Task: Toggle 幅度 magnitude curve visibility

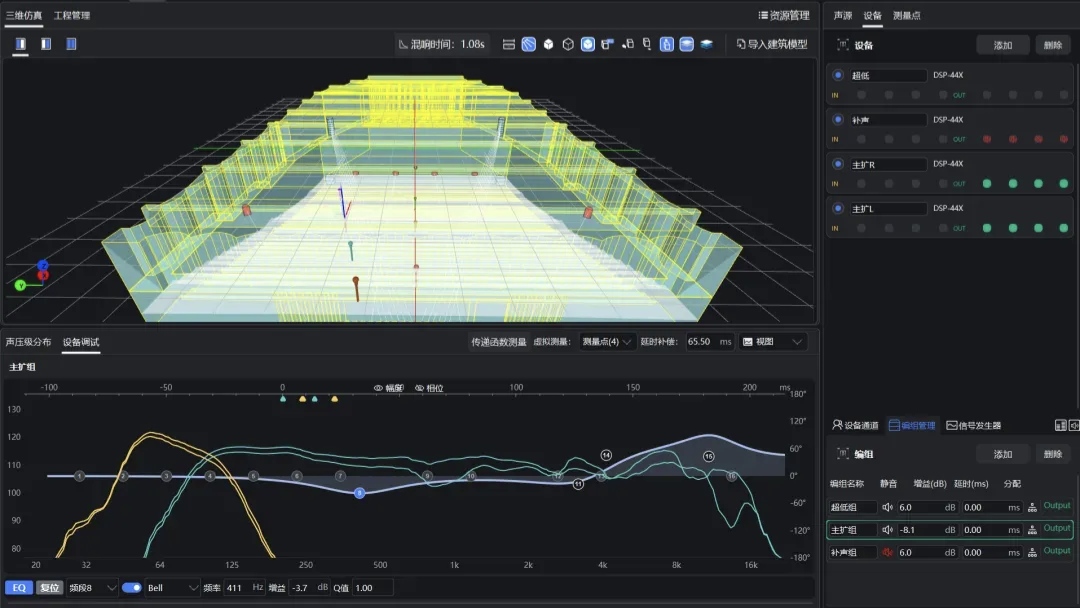Action: pos(388,388)
